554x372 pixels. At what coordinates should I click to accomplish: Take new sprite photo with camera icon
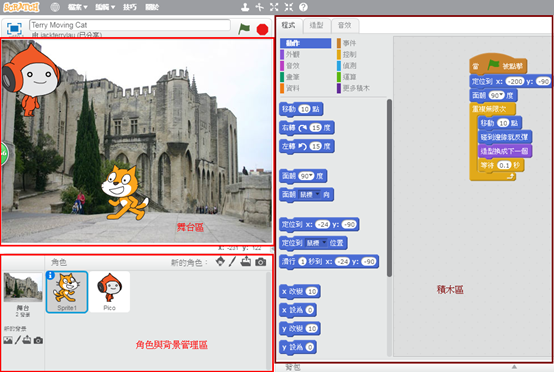pyautogui.click(x=261, y=262)
